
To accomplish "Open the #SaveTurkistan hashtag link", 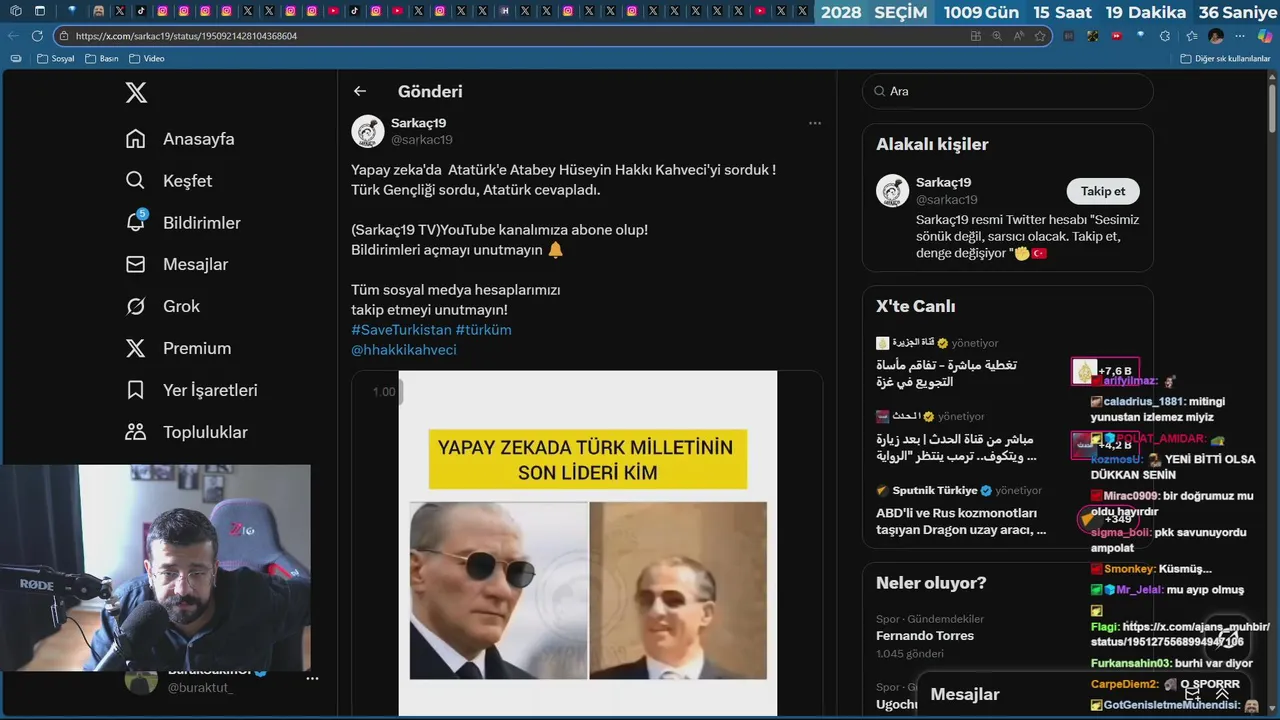I will tap(401, 330).
